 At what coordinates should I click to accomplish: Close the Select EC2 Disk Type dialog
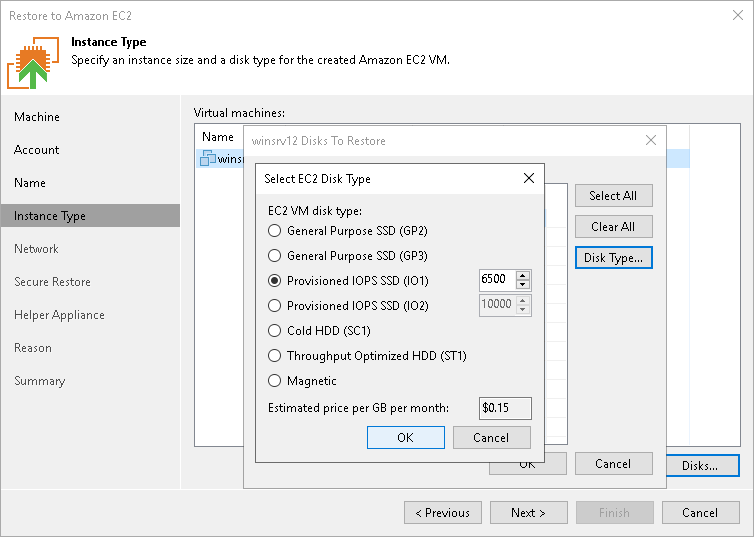click(529, 178)
